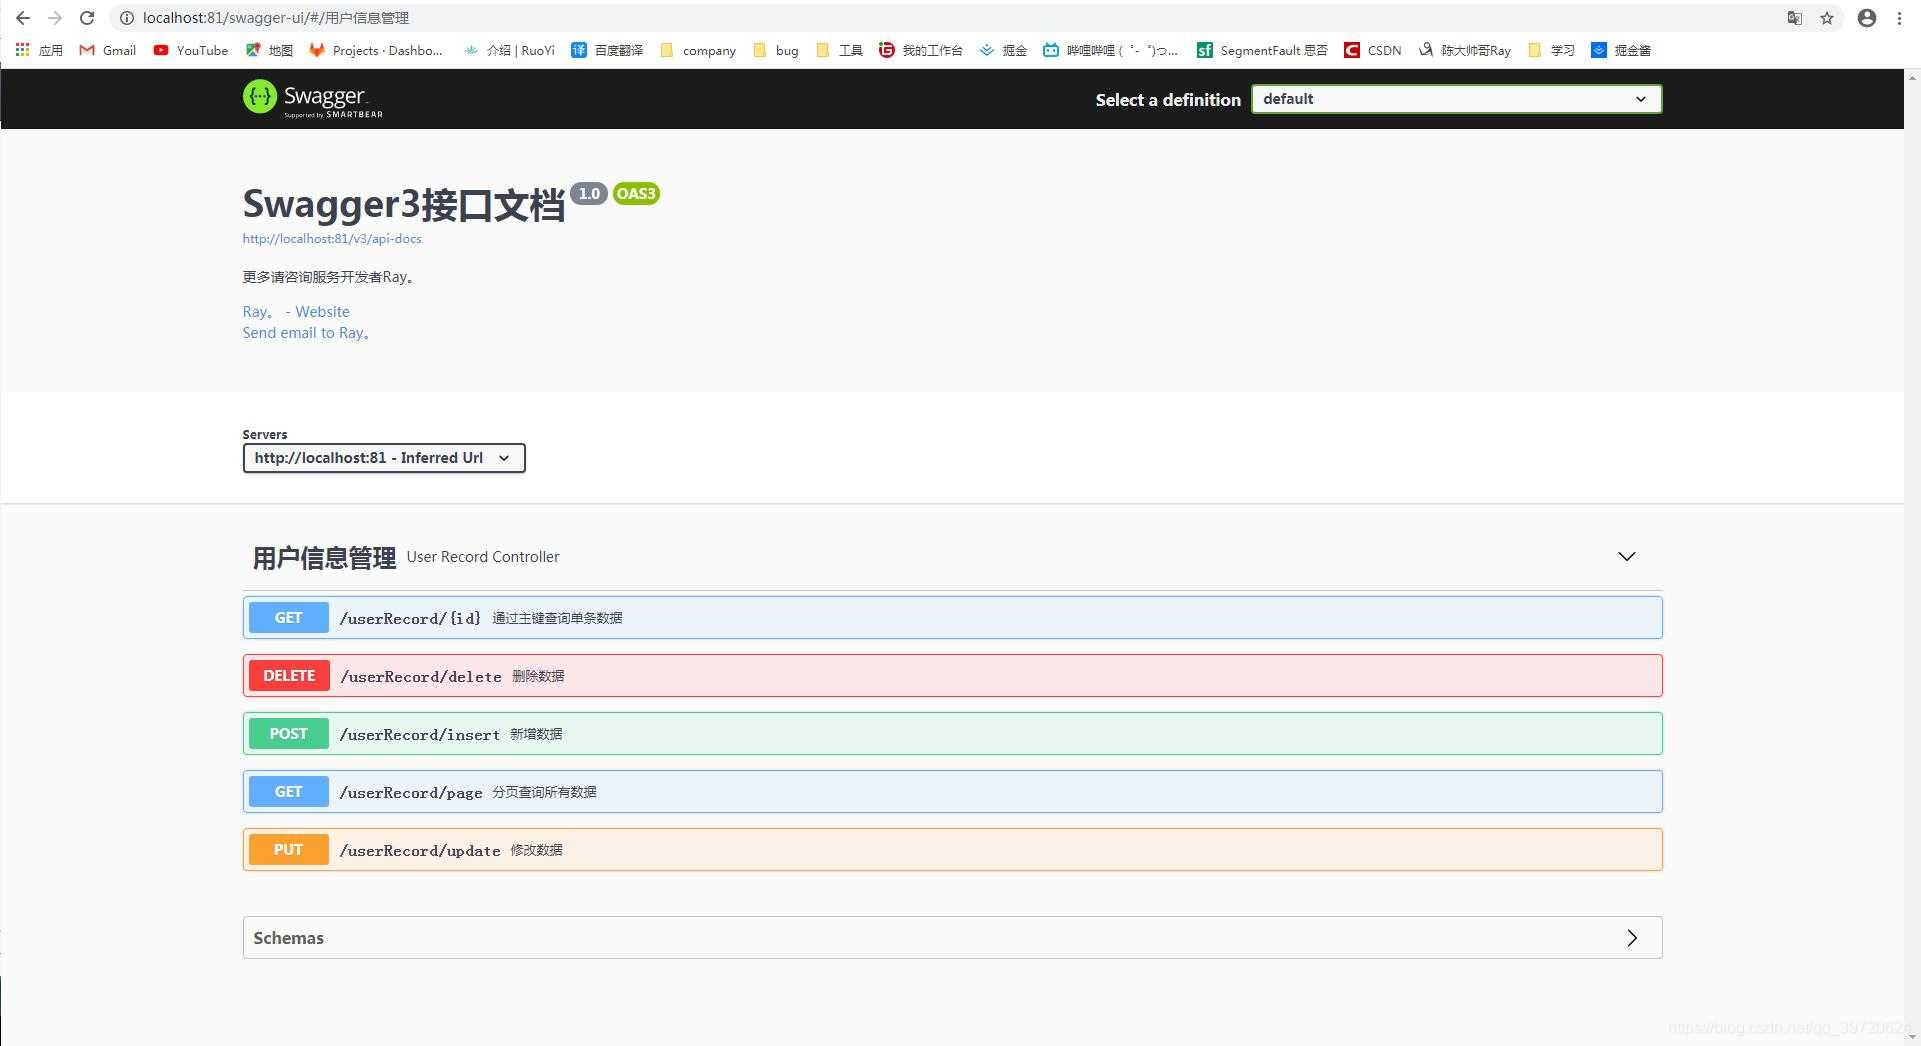1921x1046 pixels.
Task: Open the Gmail bookmark
Action: coord(106,50)
